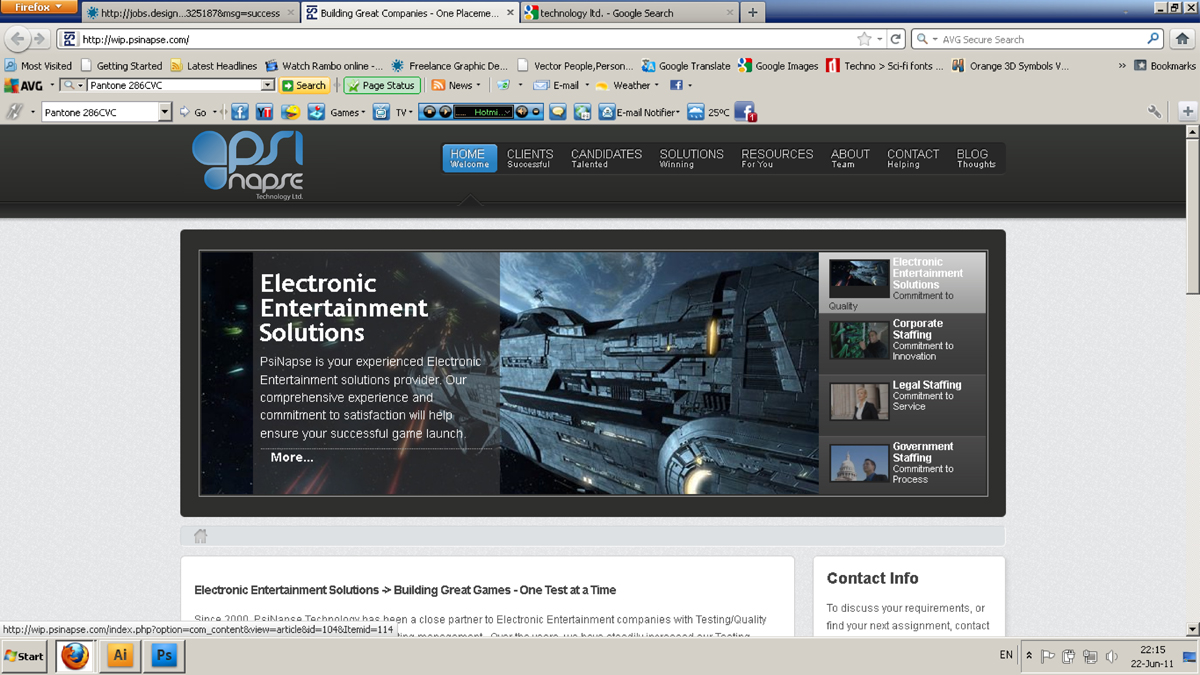The width and height of the screenshot is (1200, 675).
Task: Open toolbar options wrench icon
Action: tap(1154, 112)
